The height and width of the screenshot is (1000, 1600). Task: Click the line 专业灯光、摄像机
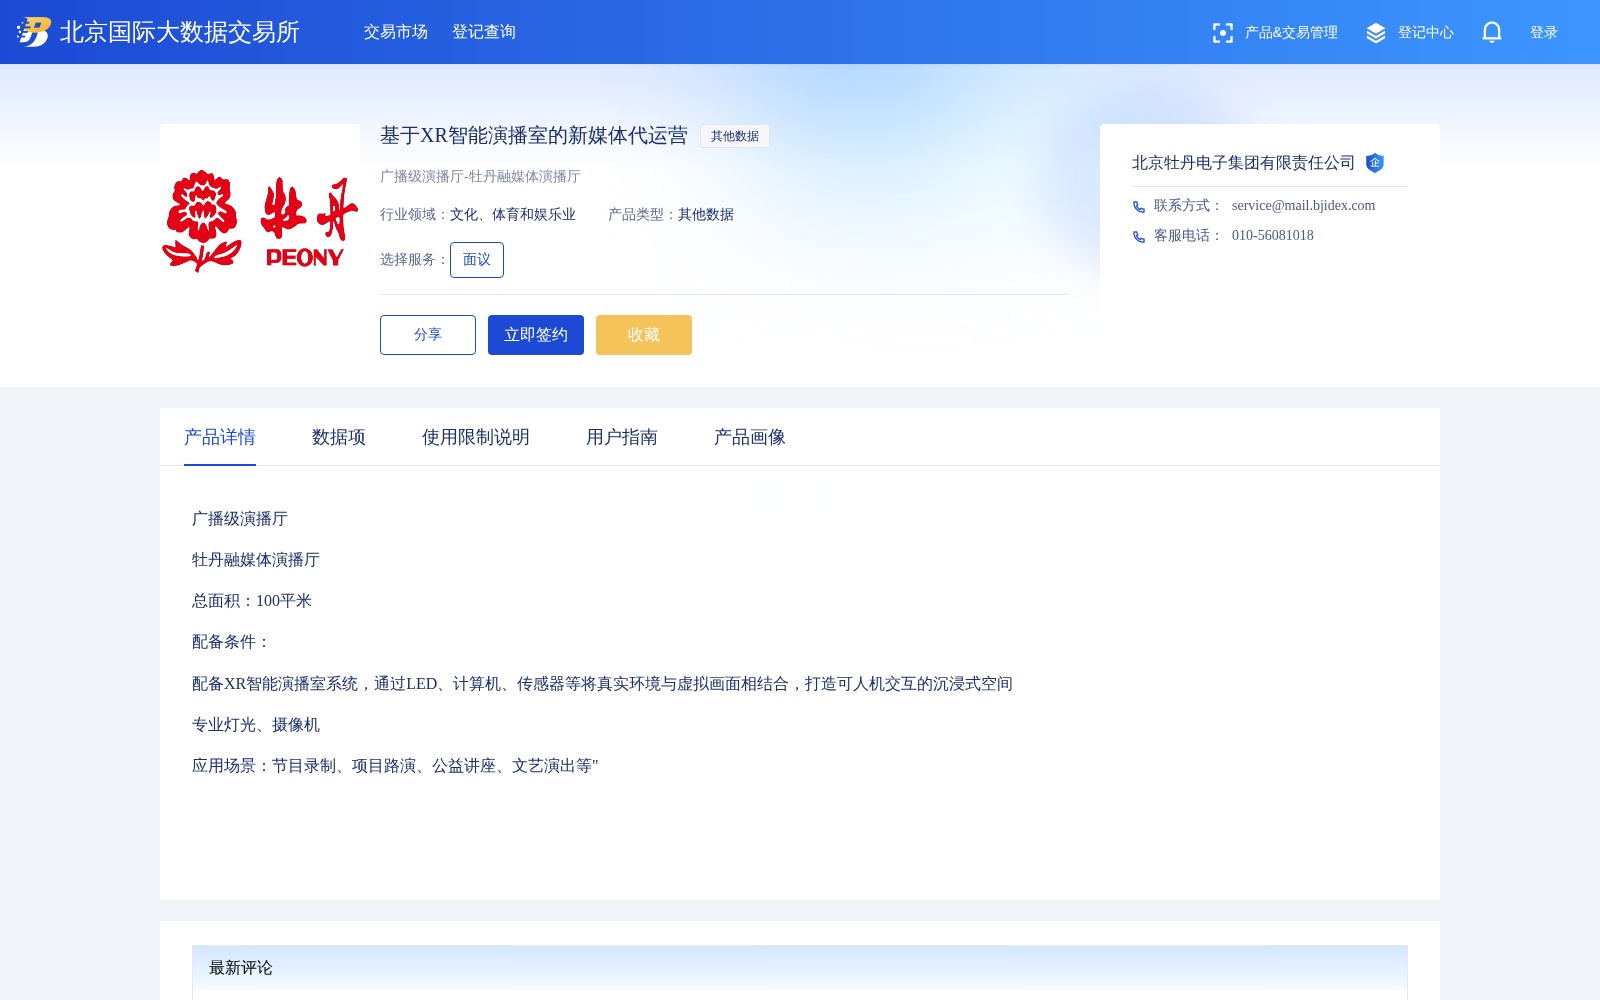pyautogui.click(x=256, y=725)
